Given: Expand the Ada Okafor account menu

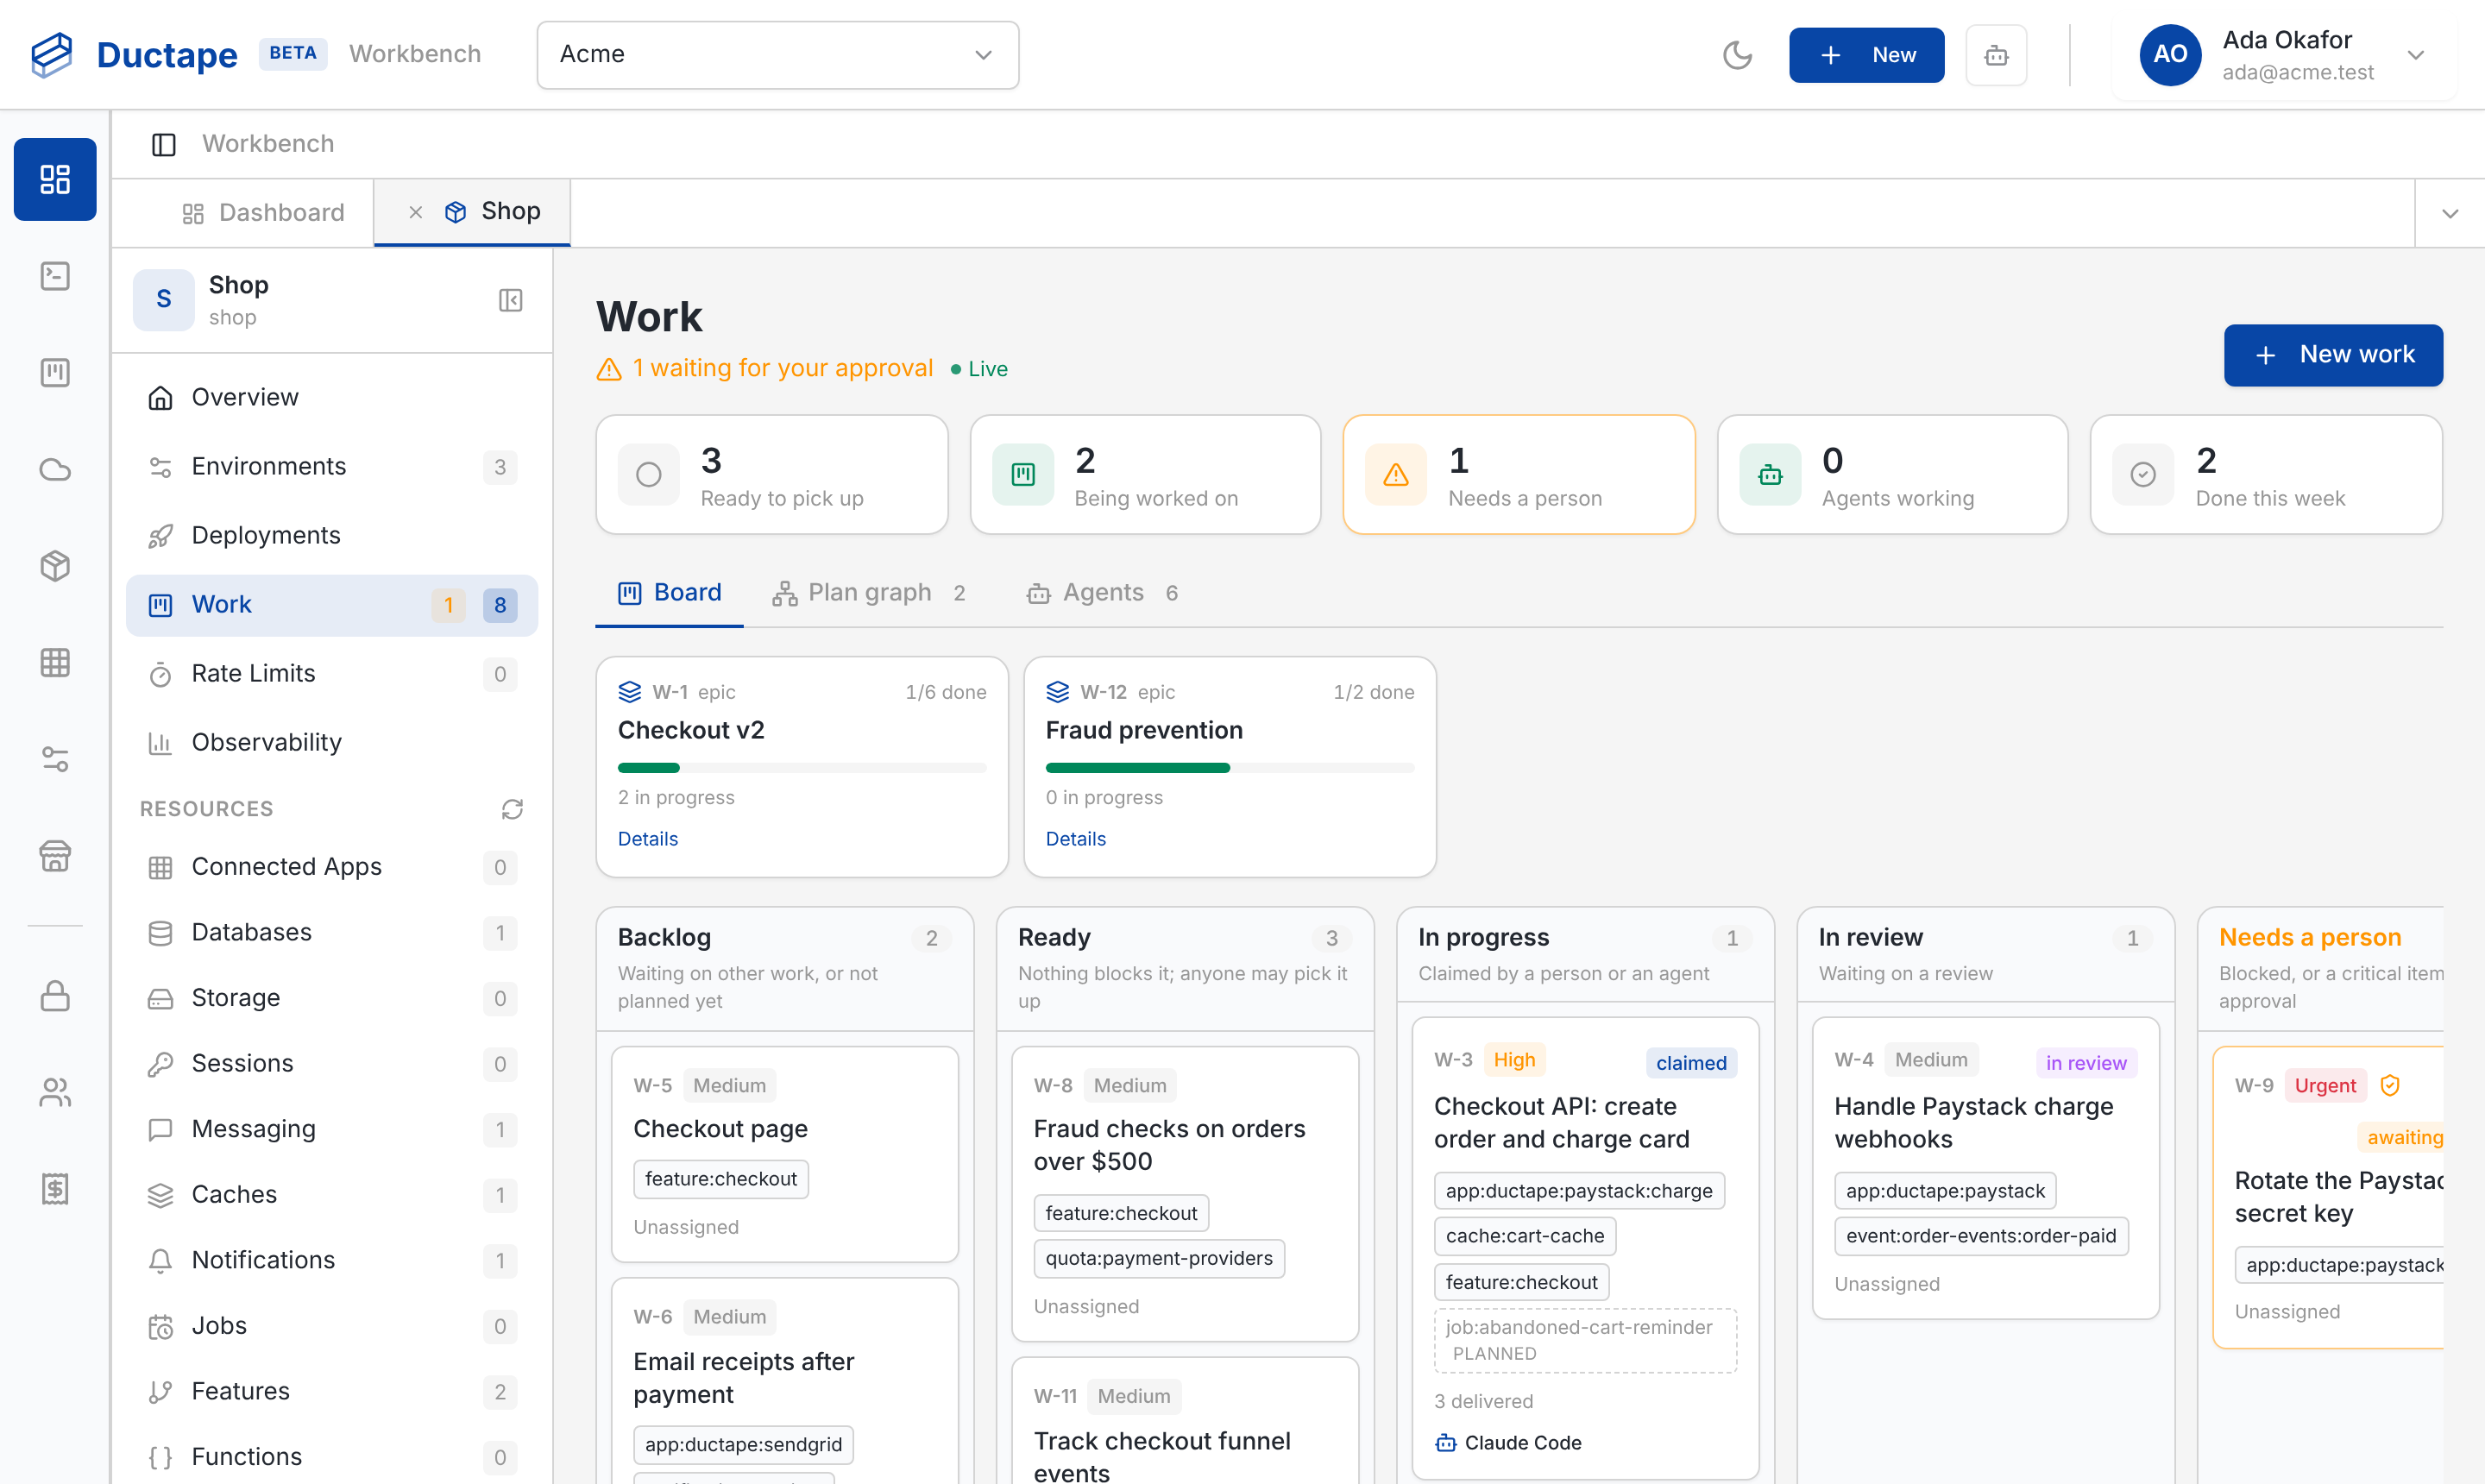Looking at the screenshot, I should [2285, 55].
